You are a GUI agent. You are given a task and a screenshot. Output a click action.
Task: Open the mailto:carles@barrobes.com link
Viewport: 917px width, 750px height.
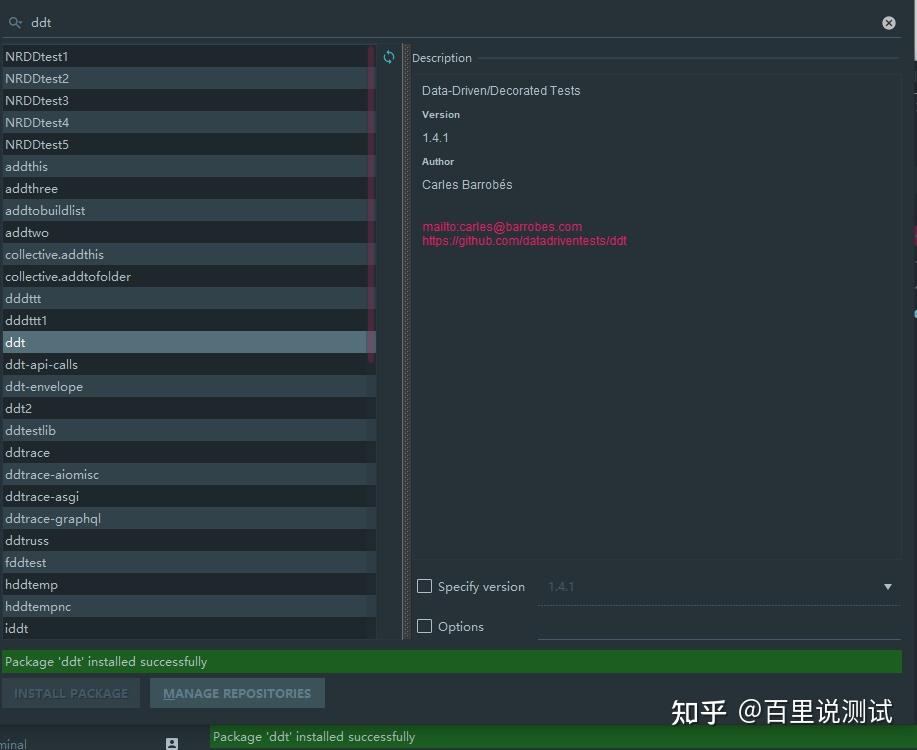(x=502, y=226)
